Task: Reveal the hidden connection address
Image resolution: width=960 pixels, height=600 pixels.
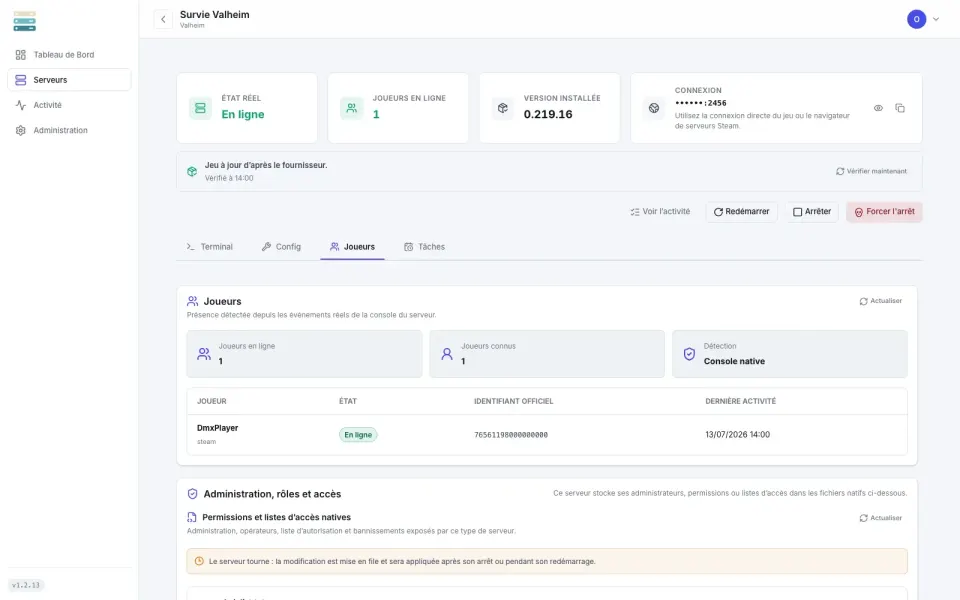Action: click(878, 108)
